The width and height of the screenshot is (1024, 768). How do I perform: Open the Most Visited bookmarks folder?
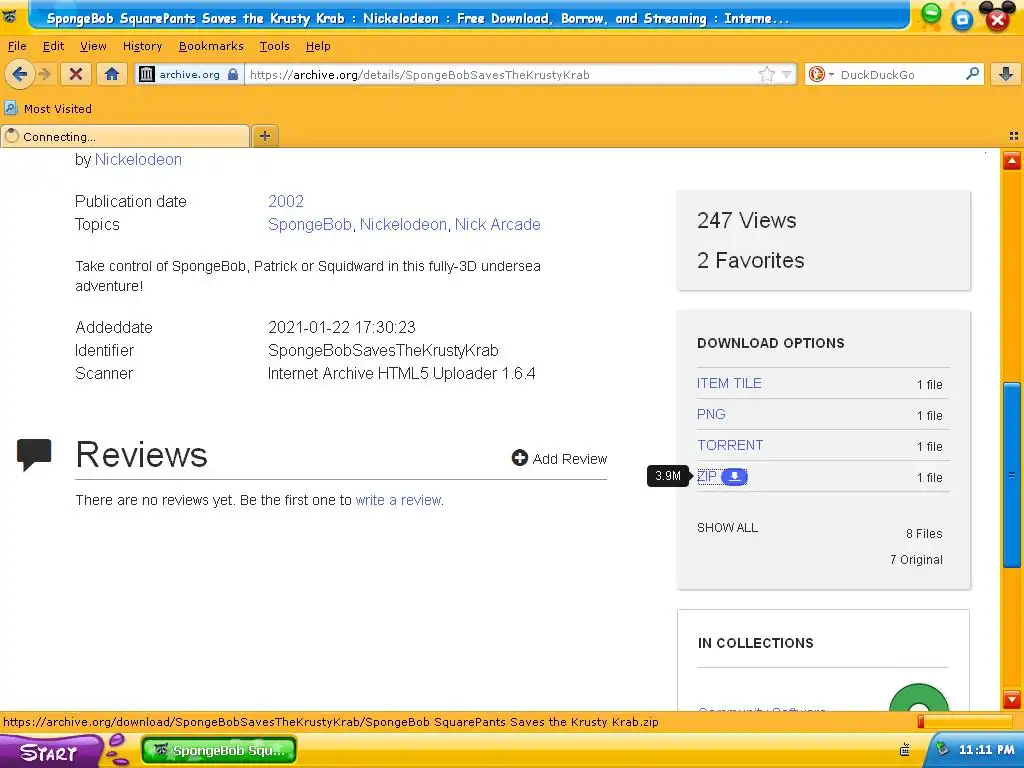[48, 109]
